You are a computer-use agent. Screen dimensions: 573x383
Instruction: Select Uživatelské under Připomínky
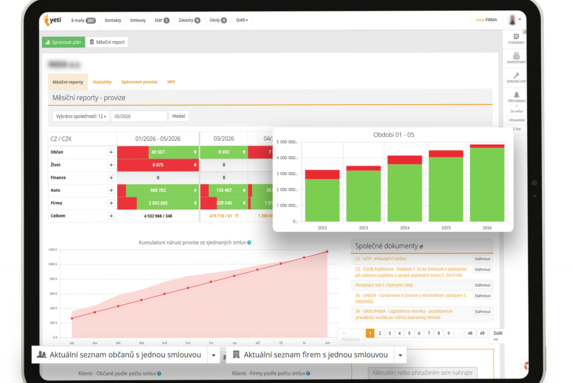click(x=517, y=120)
